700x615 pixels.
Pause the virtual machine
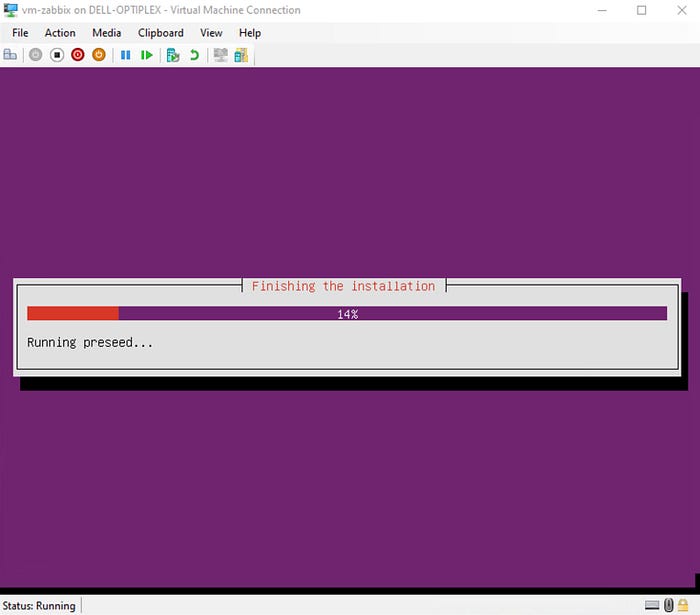tap(125, 55)
